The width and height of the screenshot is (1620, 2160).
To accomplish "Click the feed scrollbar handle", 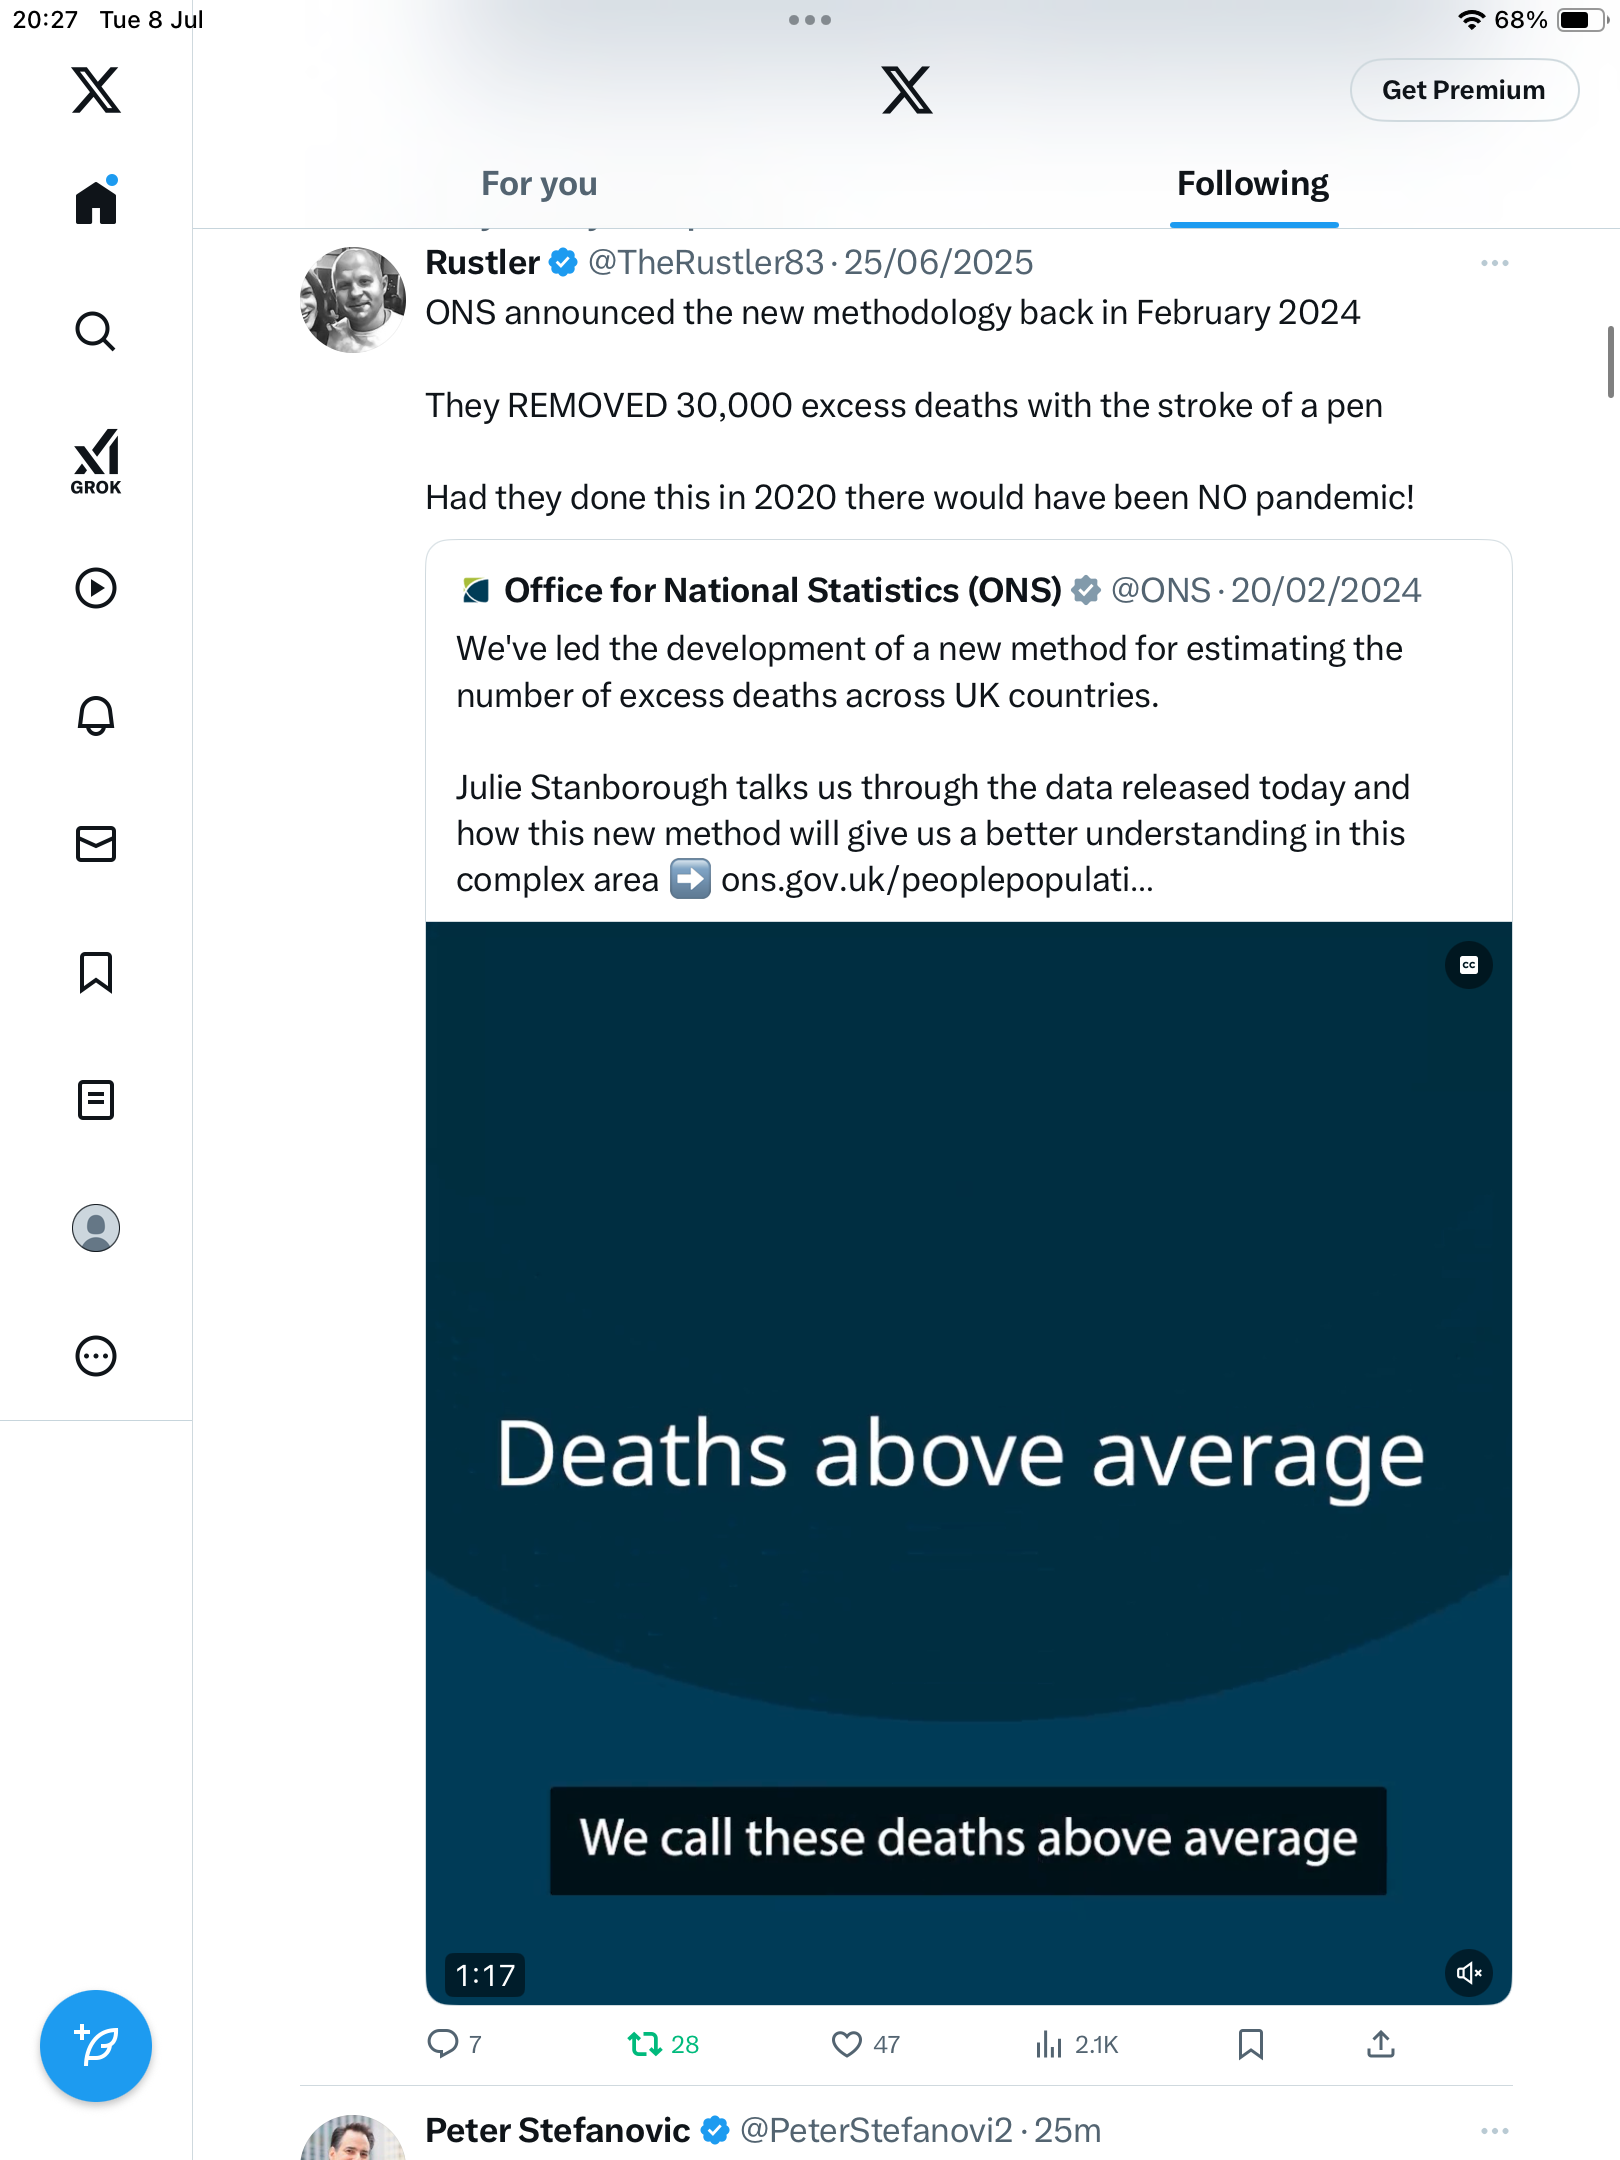I will (1610, 362).
